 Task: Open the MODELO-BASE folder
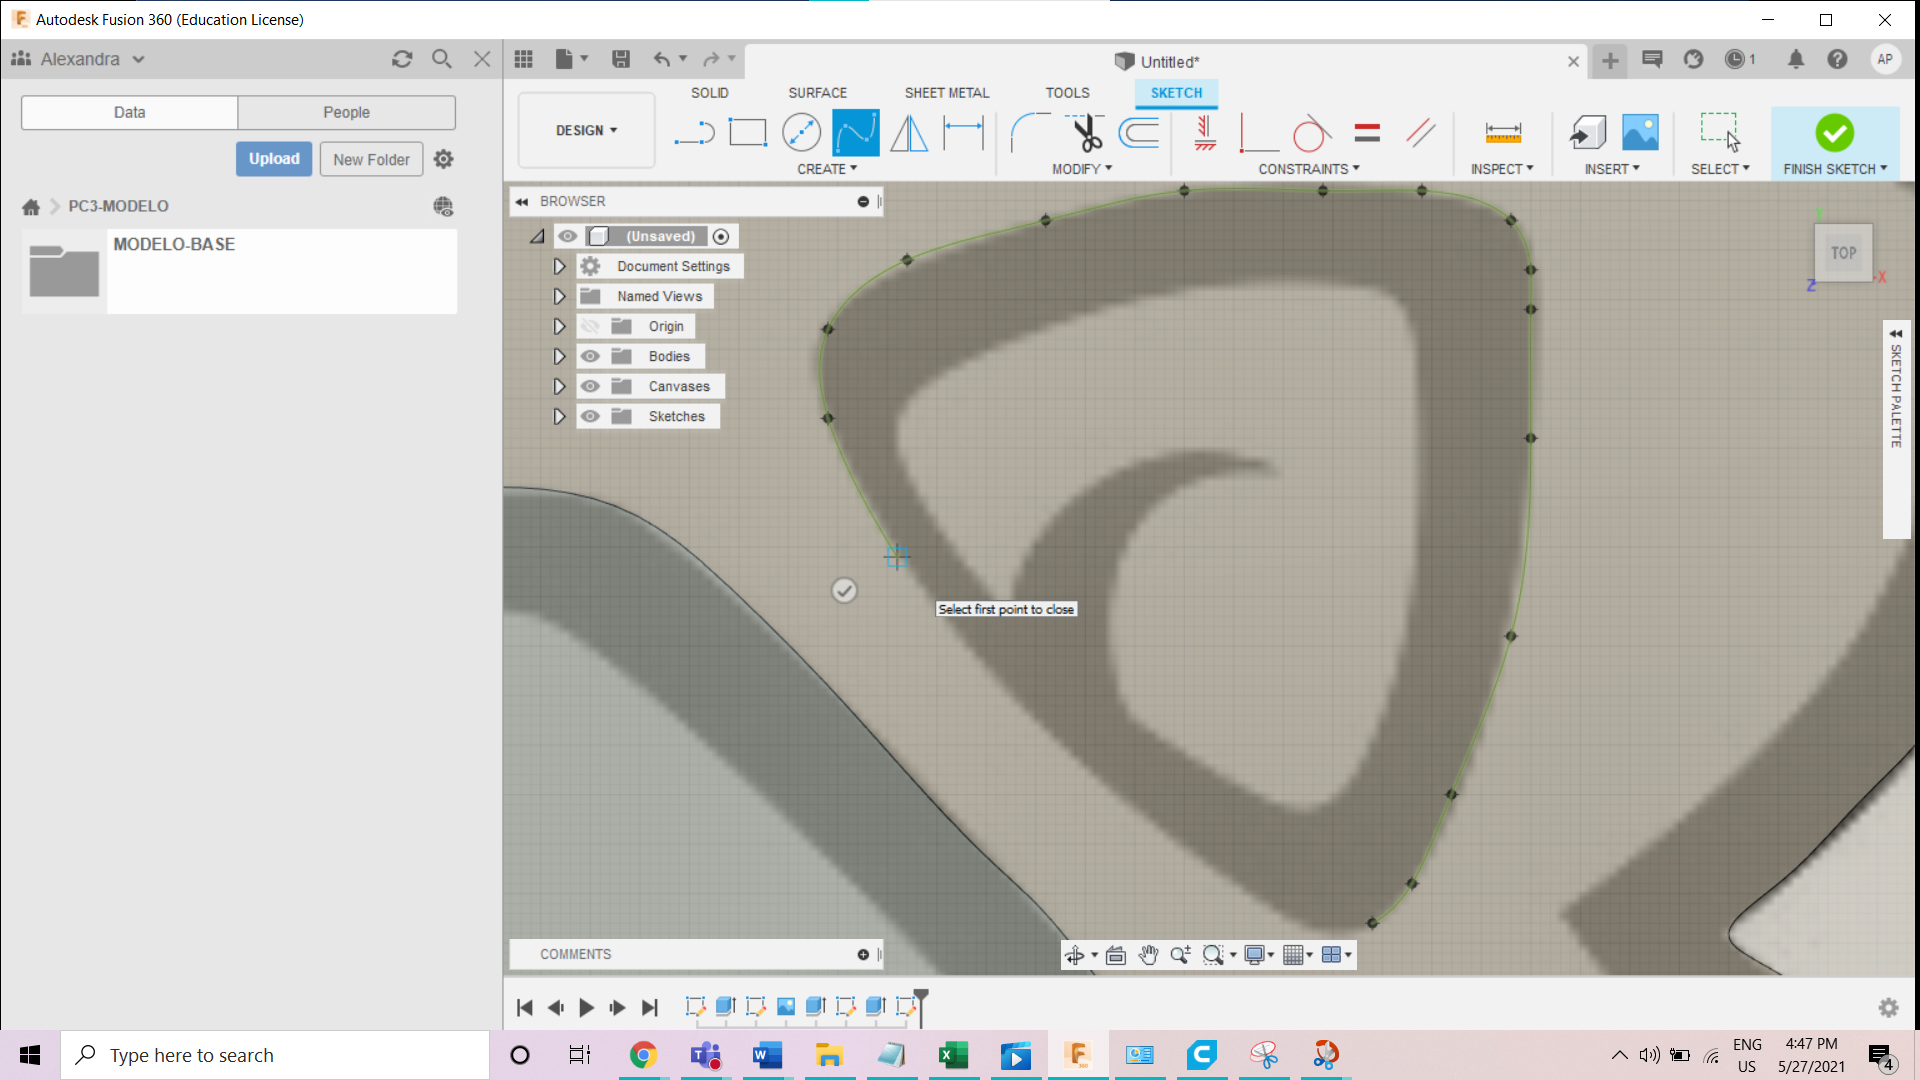239,271
